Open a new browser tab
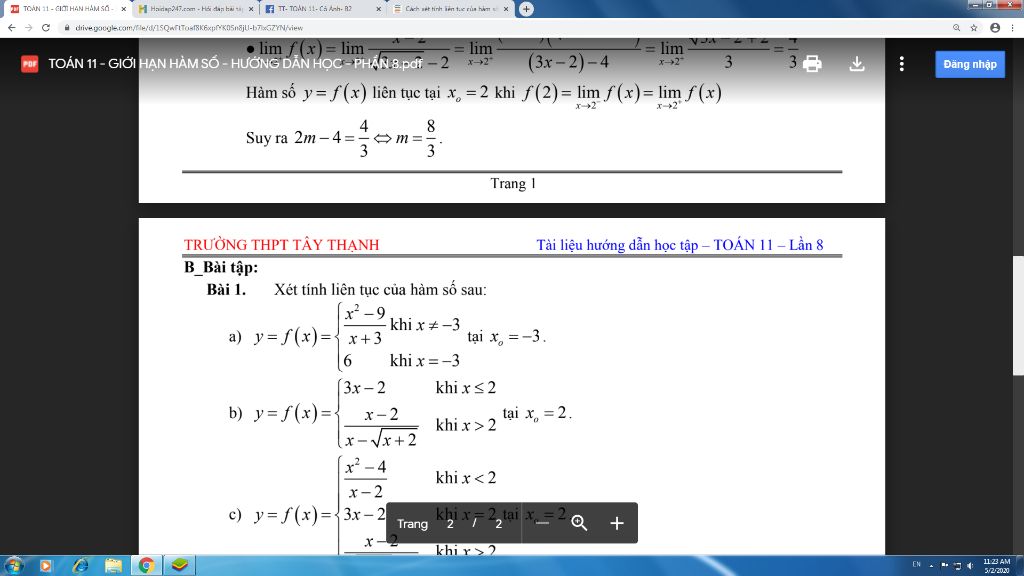Screen dimensions: 1024x576 [x=526, y=9]
